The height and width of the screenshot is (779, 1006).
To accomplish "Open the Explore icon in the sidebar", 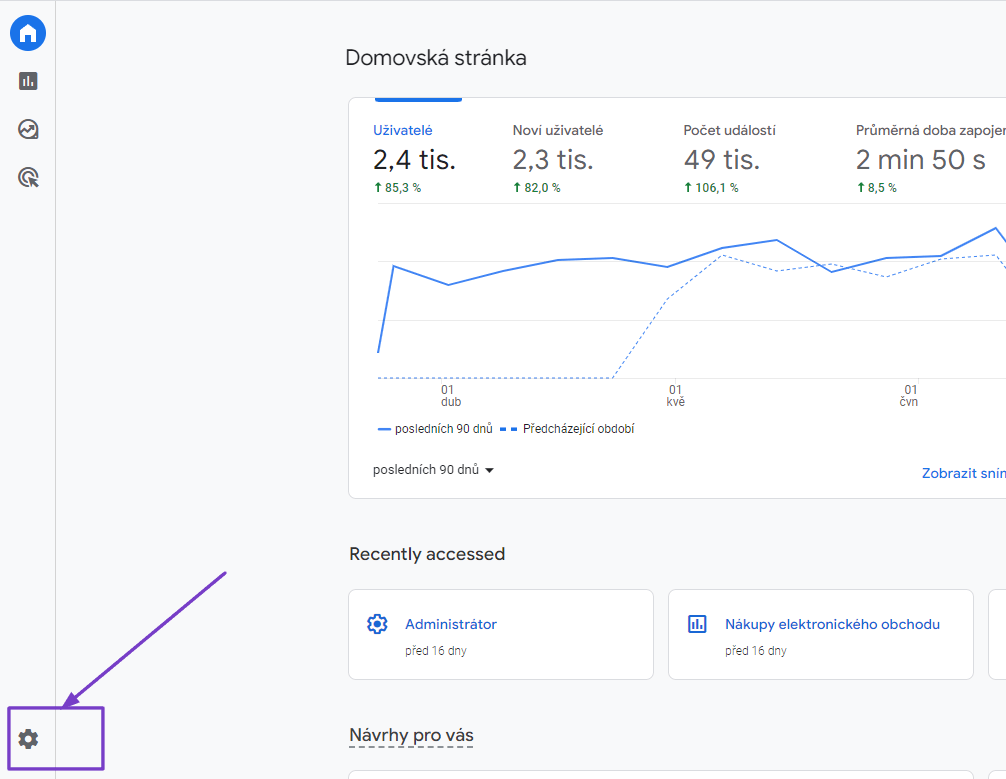I will (x=28, y=129).
